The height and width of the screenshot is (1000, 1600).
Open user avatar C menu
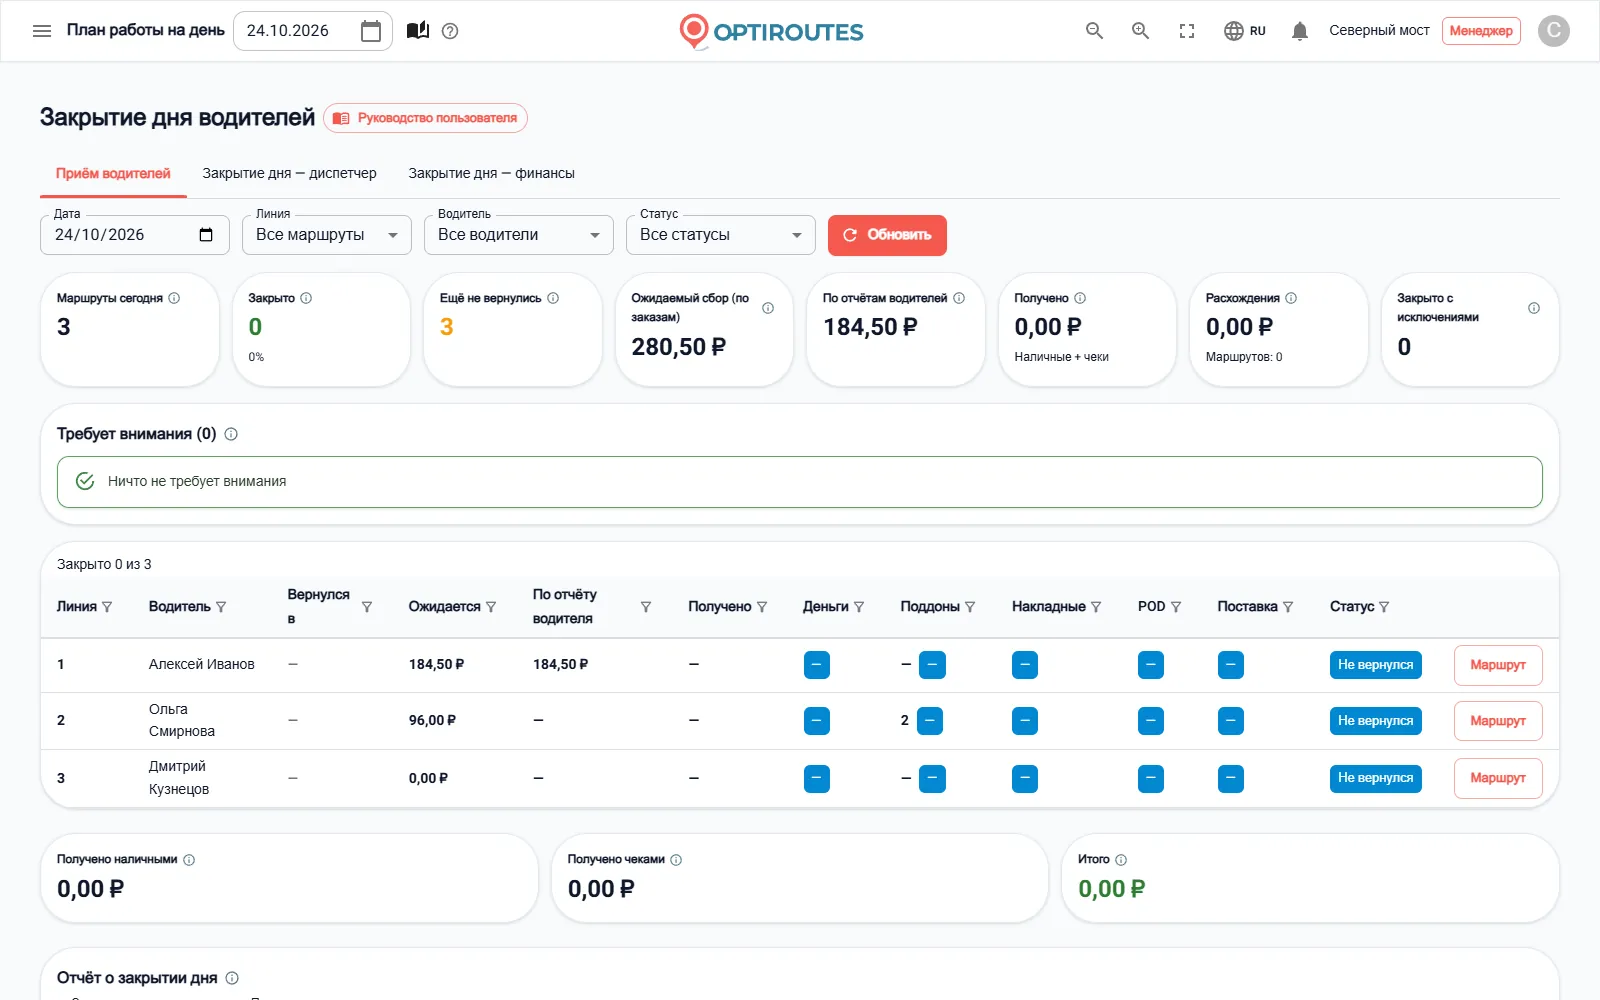pos(1553,31)
